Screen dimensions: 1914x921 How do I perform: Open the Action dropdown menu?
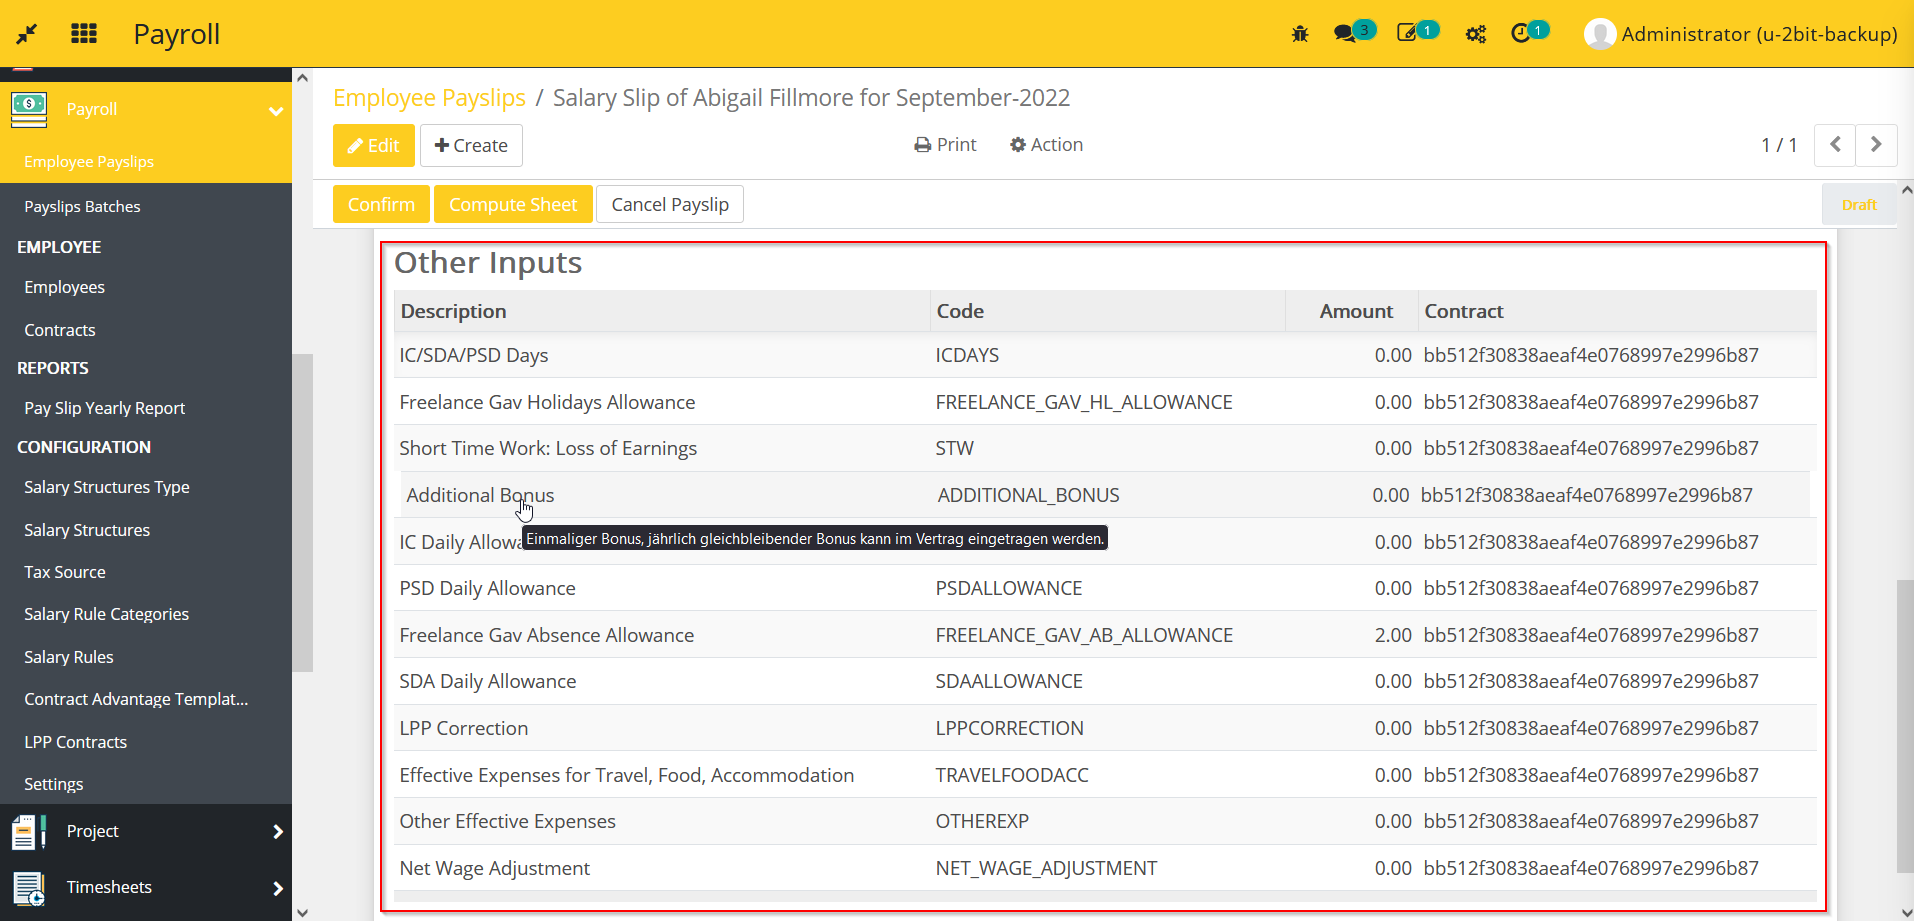pyautogui.click(x=1046, y=145)
